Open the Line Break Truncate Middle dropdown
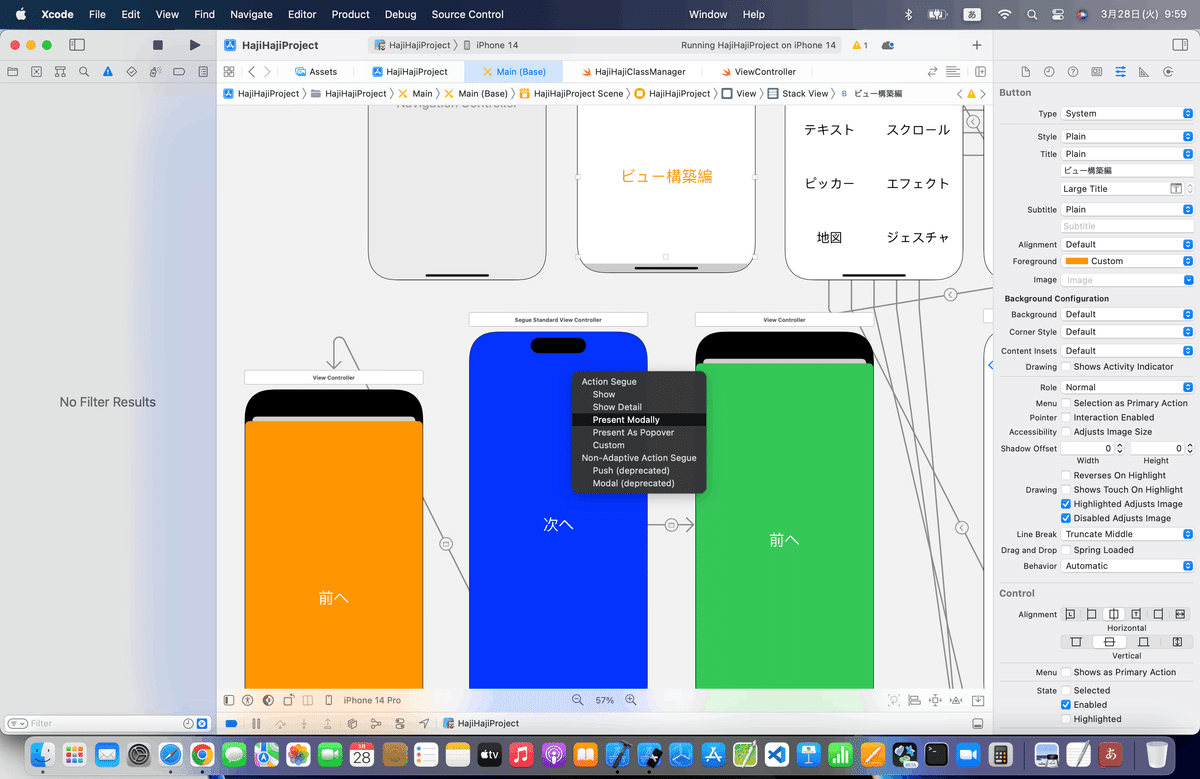1200x779 pixels. (x=1127, y=534)
